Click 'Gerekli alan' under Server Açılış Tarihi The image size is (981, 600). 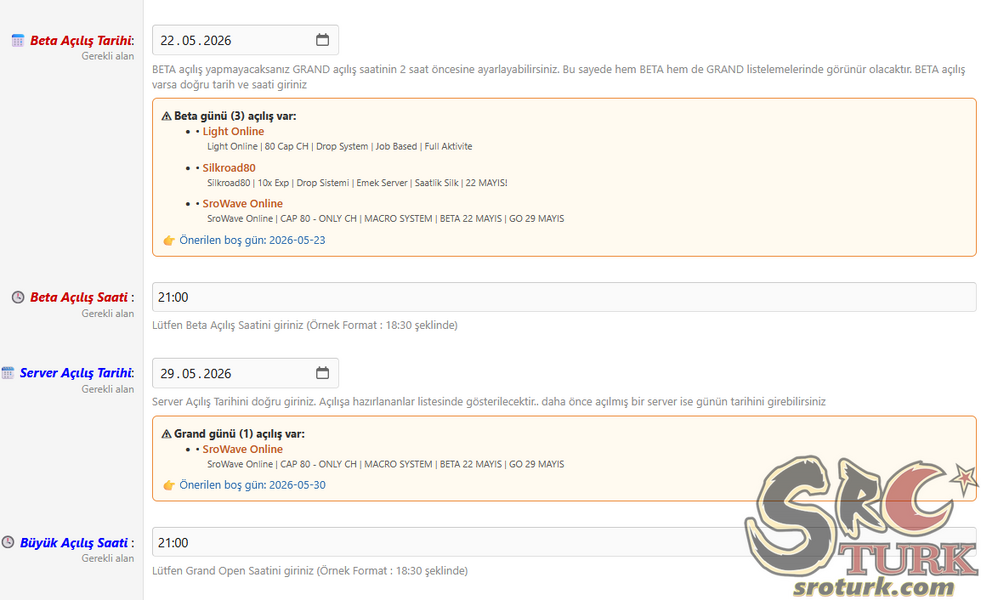click(108, 389)
